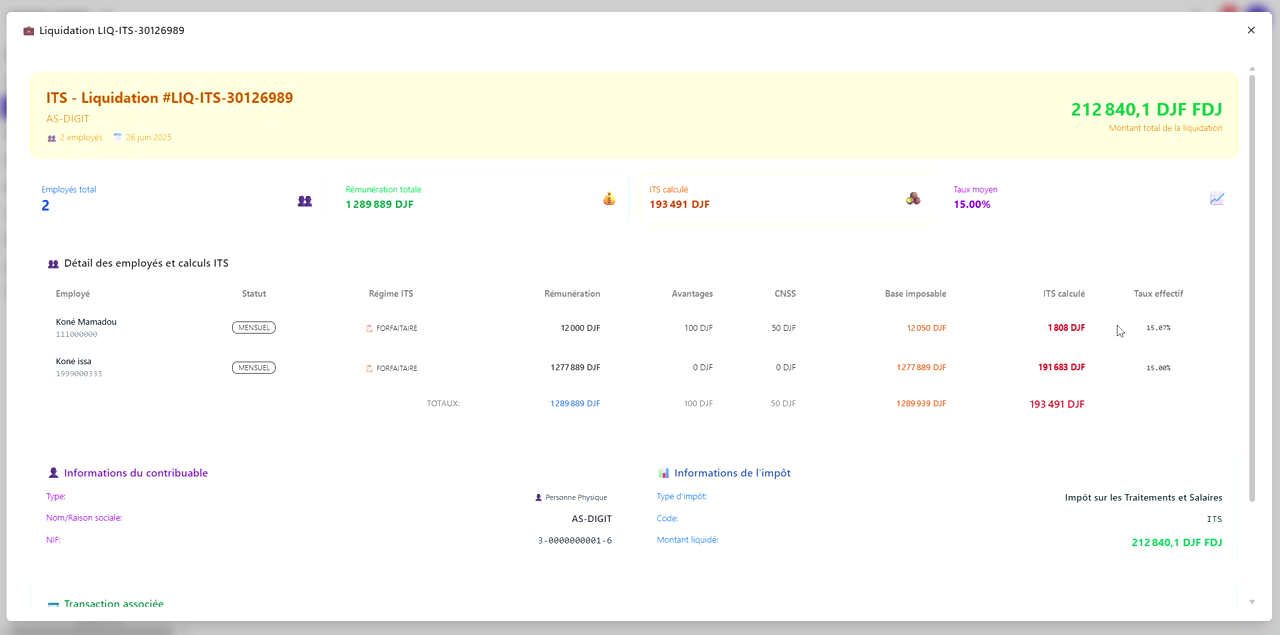
Task: Click the 'Taux effectif' column header
Action: tap(1158, 294)
